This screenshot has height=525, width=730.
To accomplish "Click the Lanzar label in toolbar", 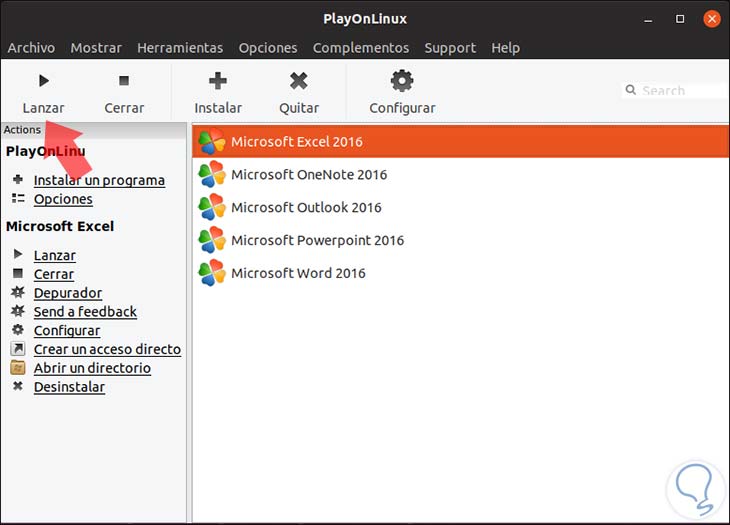I will click(43, 108).
